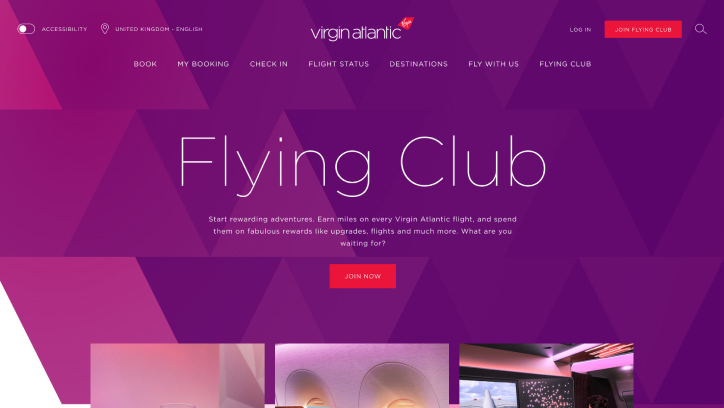Go to Flight Status
The height and width of the screenshot is (408, 724).
click(338, 64)
